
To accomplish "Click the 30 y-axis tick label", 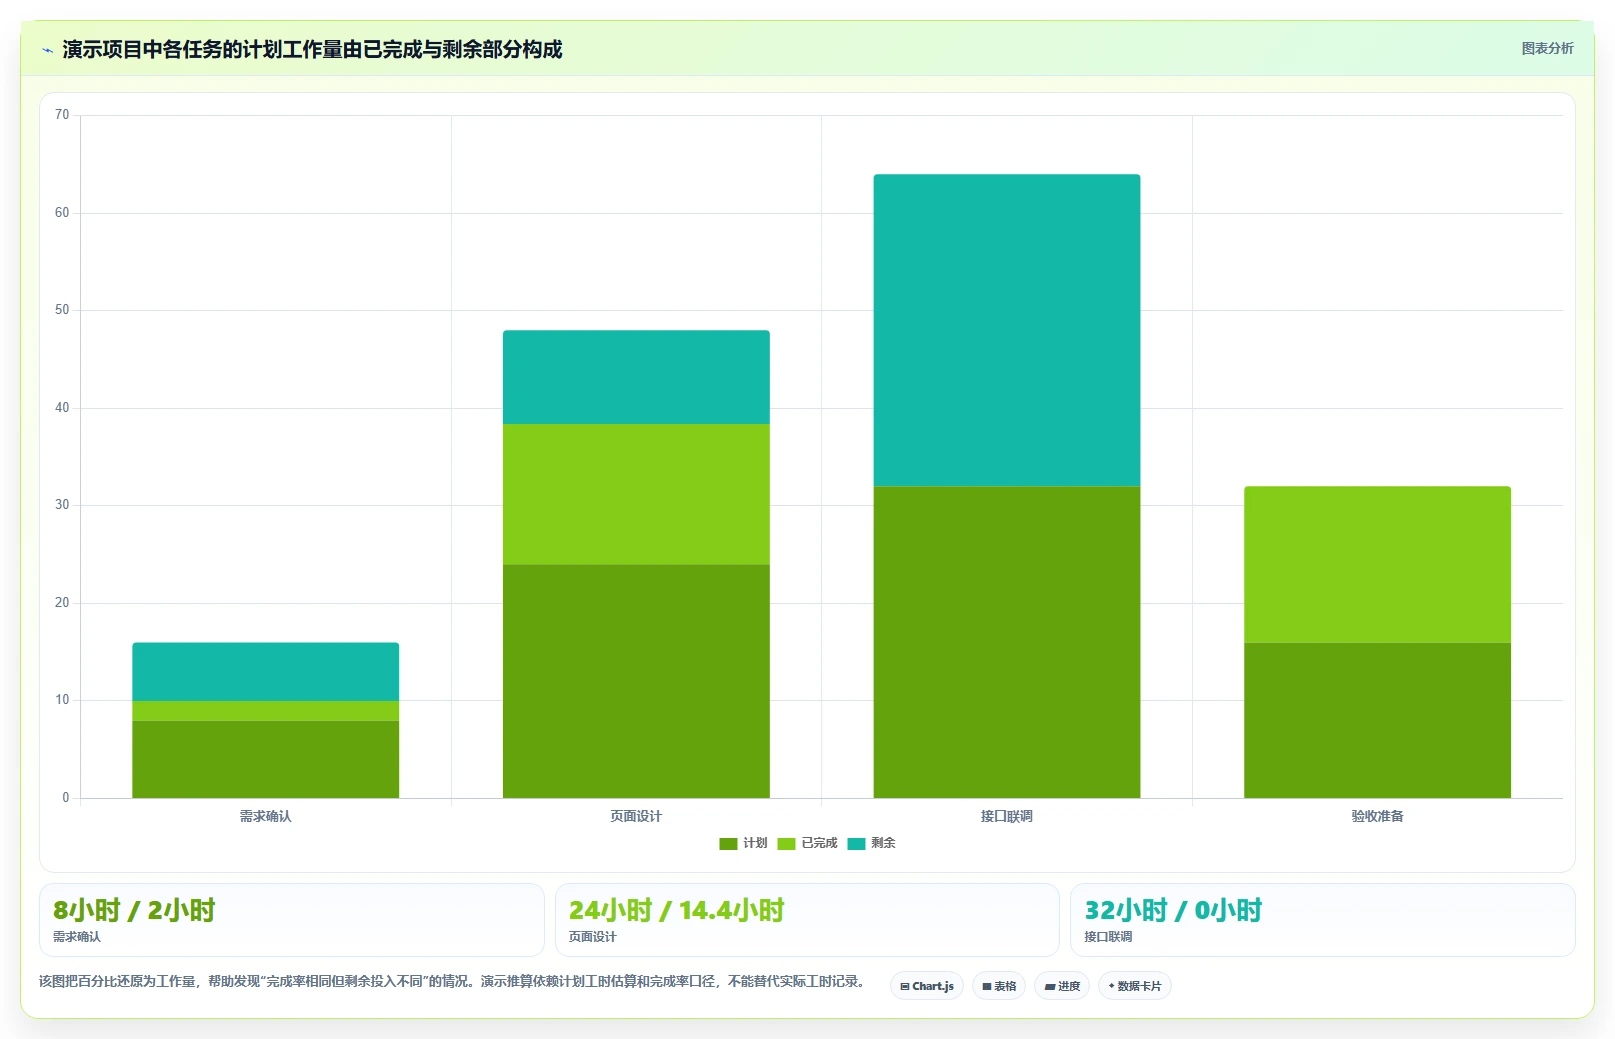I will (62, 505).
